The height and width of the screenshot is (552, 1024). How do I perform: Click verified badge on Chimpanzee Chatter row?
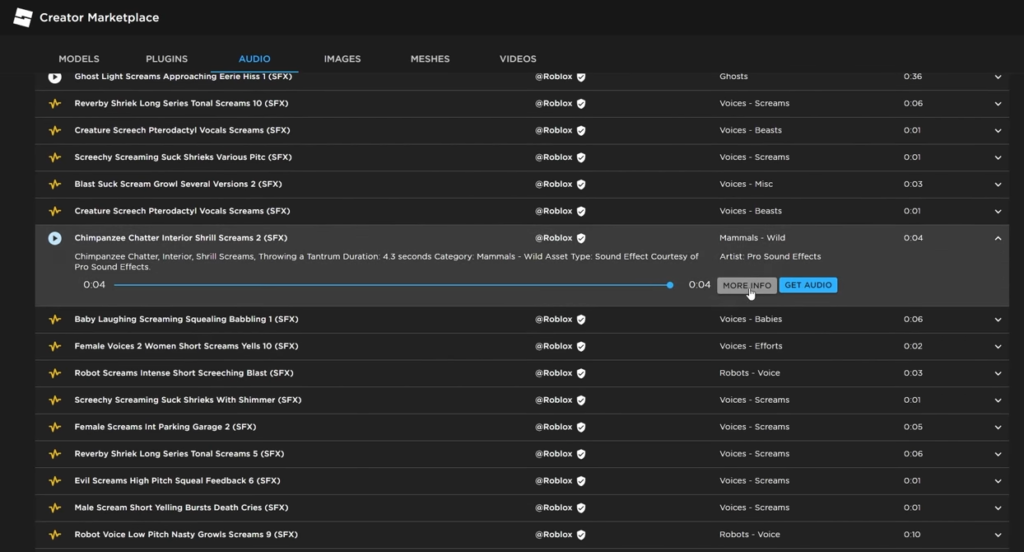581,238
